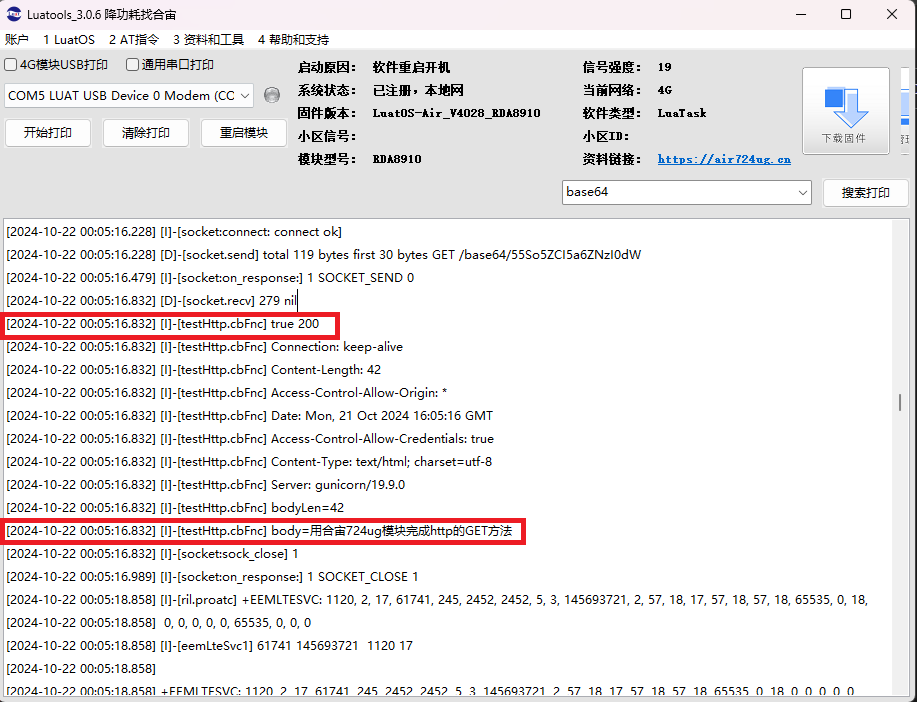Click the 下载固件 download firmware icon

tap(845, 110)
